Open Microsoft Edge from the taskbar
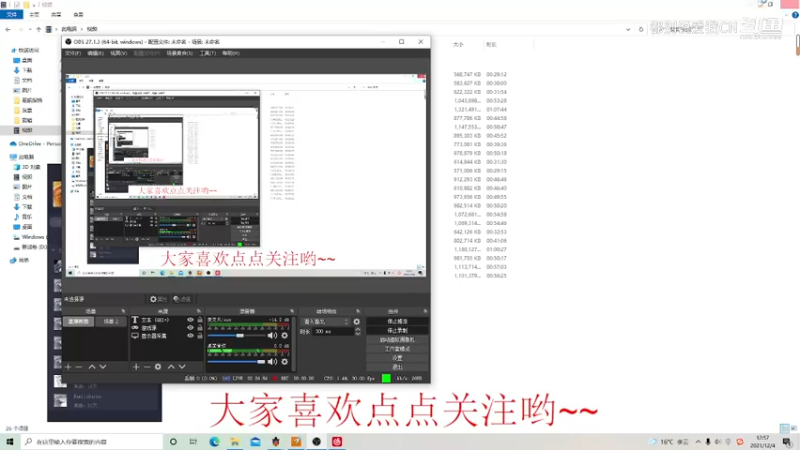The height and width of the screenshot is (450, 800). point(214,442)
